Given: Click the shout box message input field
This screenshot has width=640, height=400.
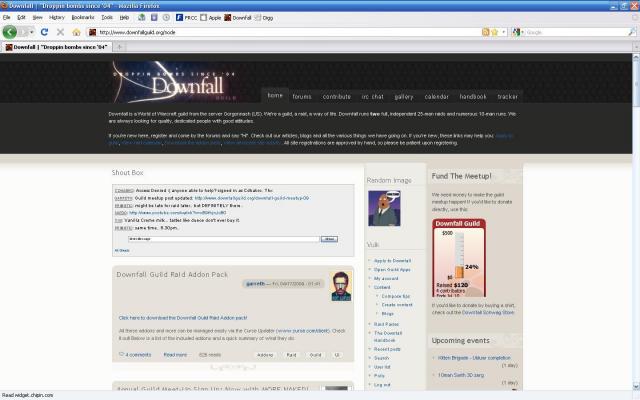Looking at the screenshot, I should (224, 239).
